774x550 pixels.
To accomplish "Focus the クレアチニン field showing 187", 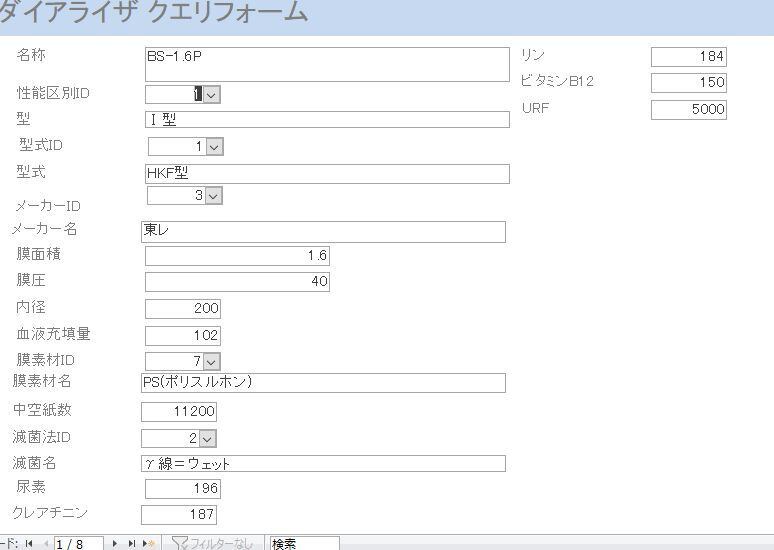I will 179,515.
